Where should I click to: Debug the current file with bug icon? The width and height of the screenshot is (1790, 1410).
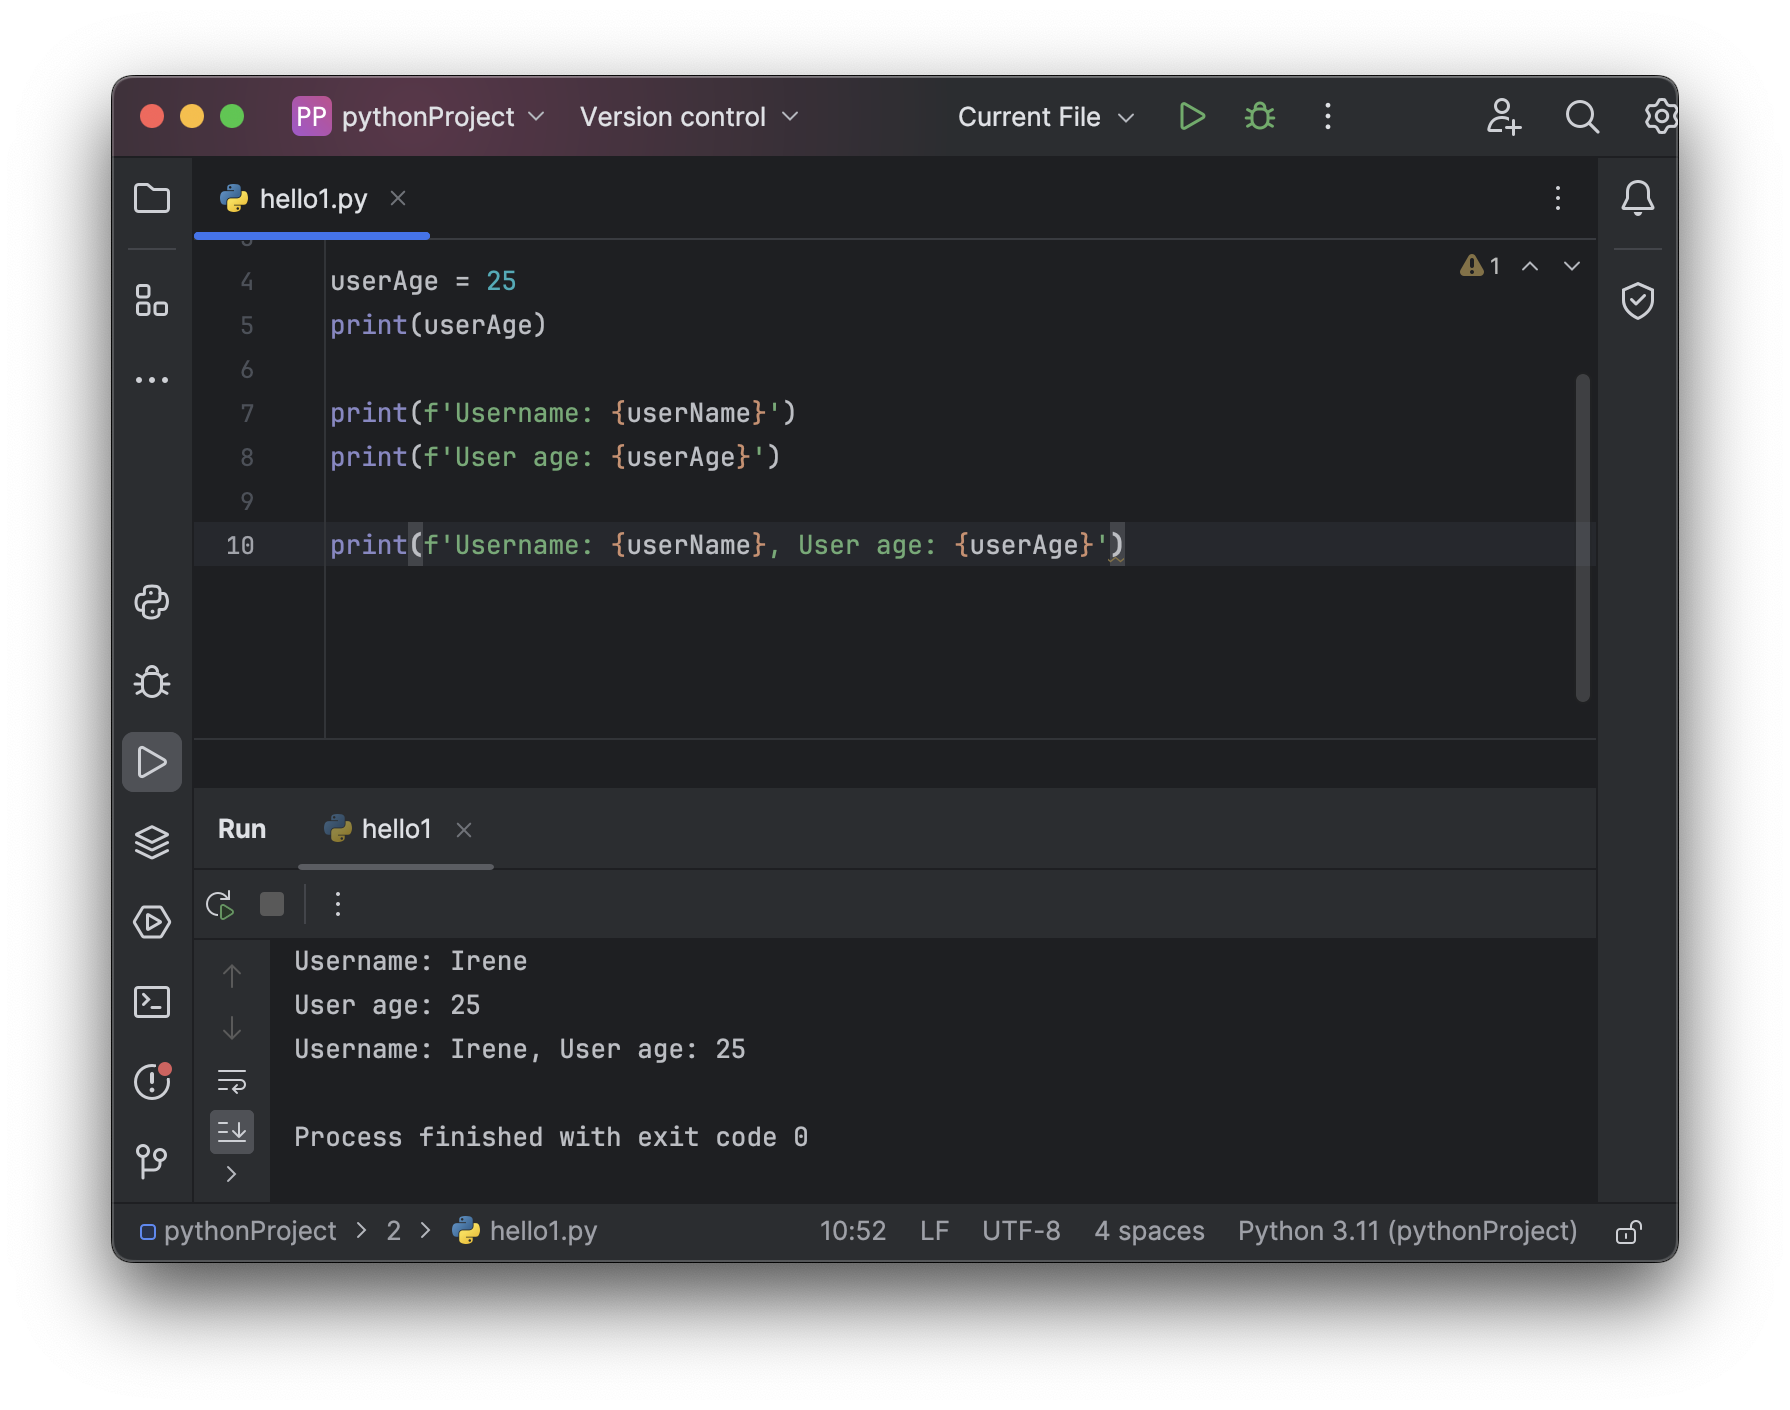coord(1260,117)
